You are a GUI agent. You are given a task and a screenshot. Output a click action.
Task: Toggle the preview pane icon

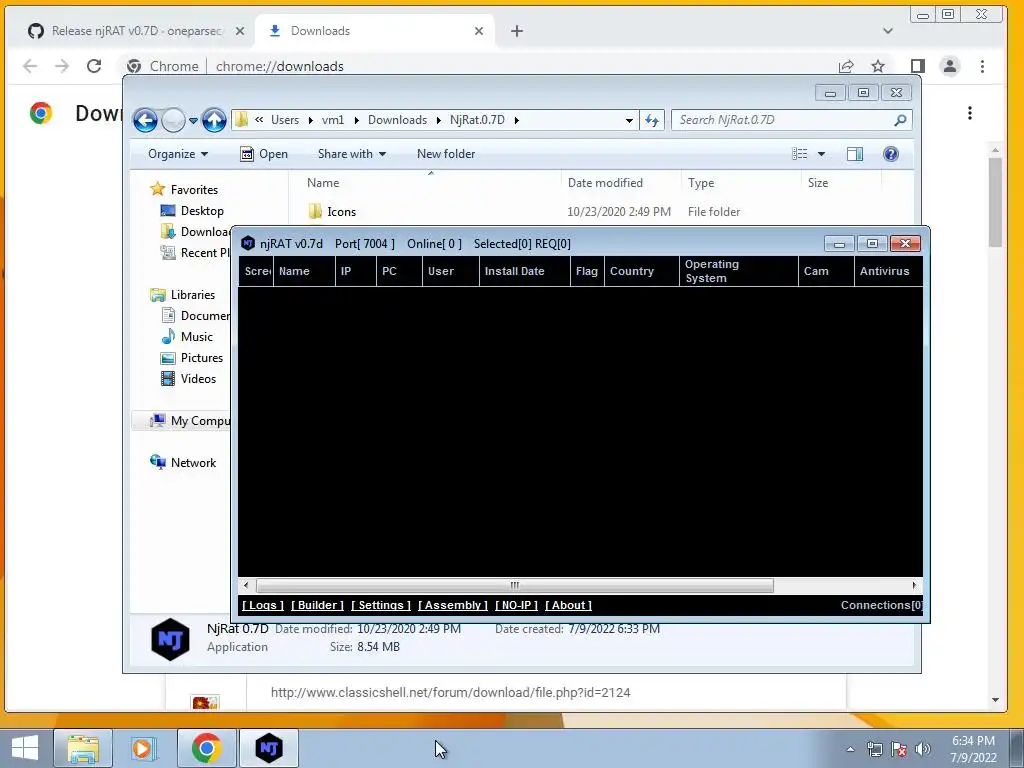855,154
